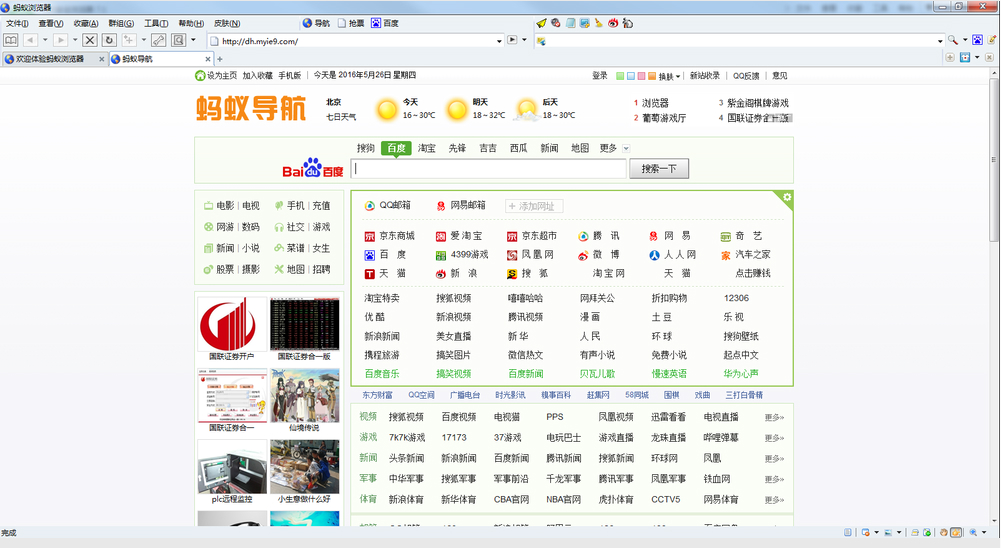
Task: Switch to the 淘宝 search tab
Action: tap(427, 148)
